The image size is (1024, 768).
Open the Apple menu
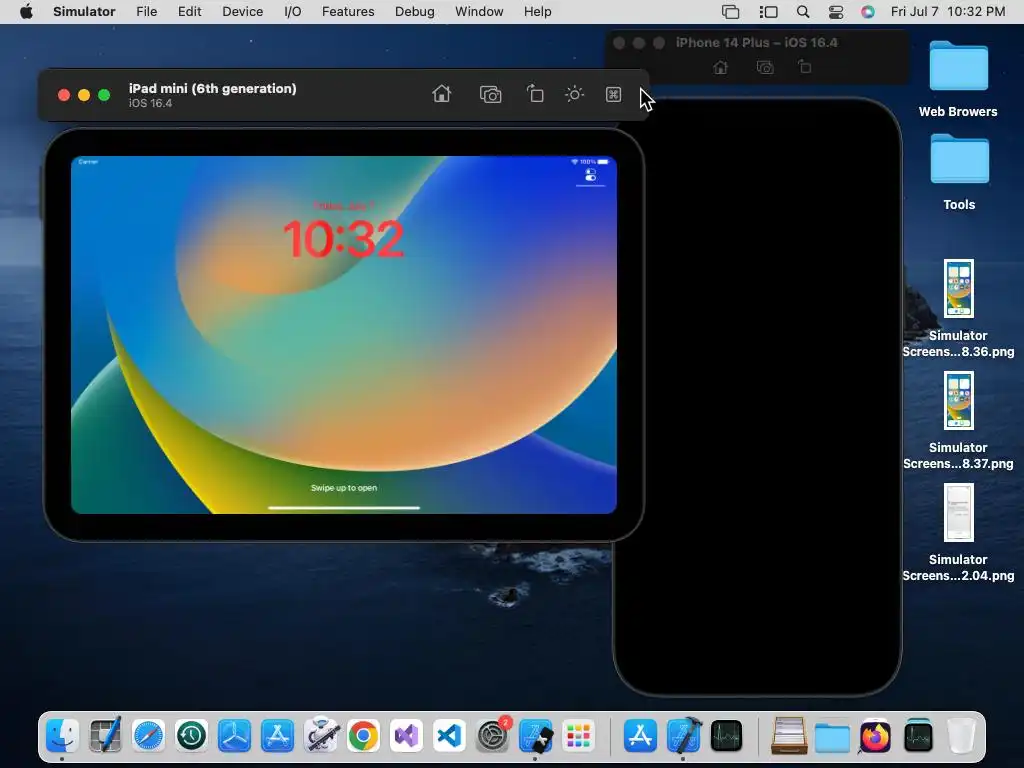pos(26,11)
